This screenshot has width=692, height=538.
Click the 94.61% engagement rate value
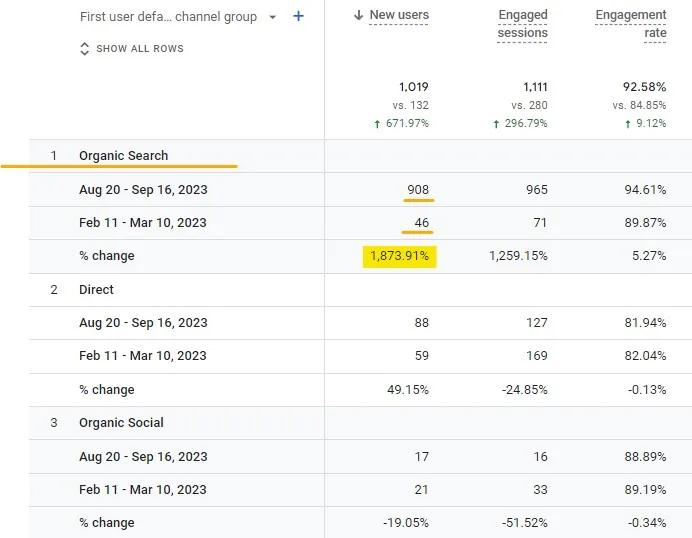tap(645, 190)
